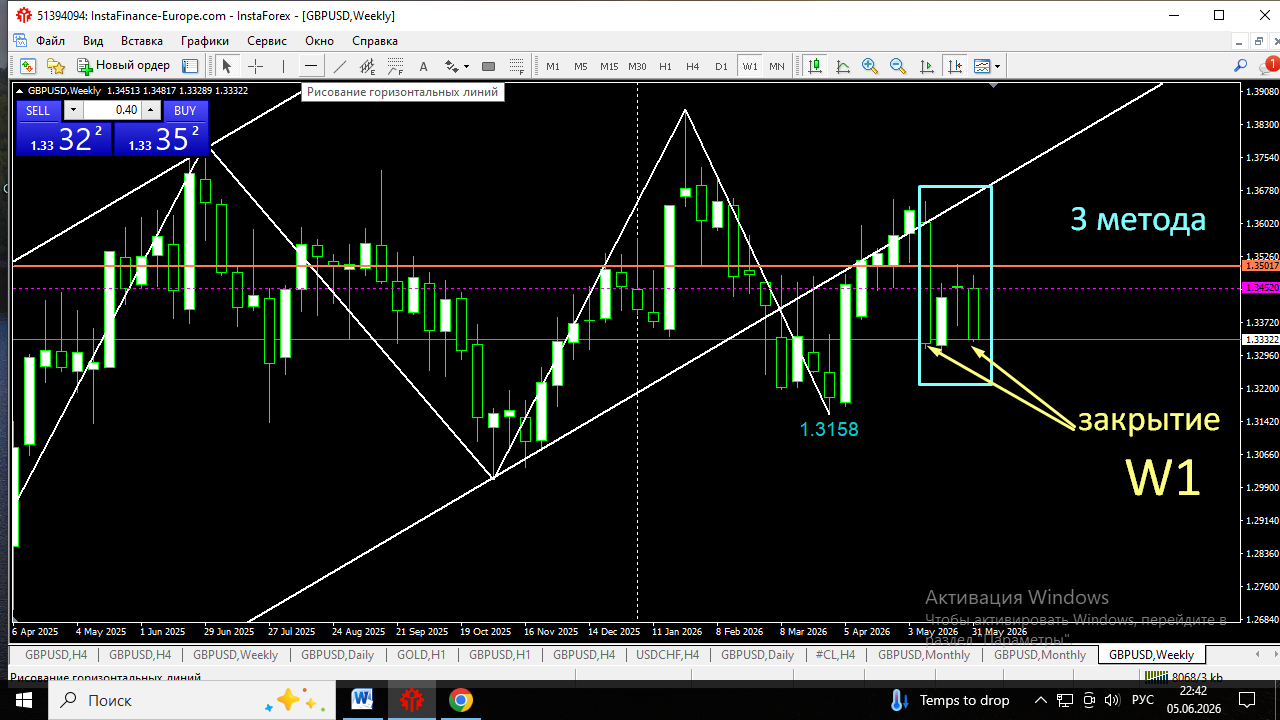Toggle the W1 timeframe button

(x=749, y=66)
